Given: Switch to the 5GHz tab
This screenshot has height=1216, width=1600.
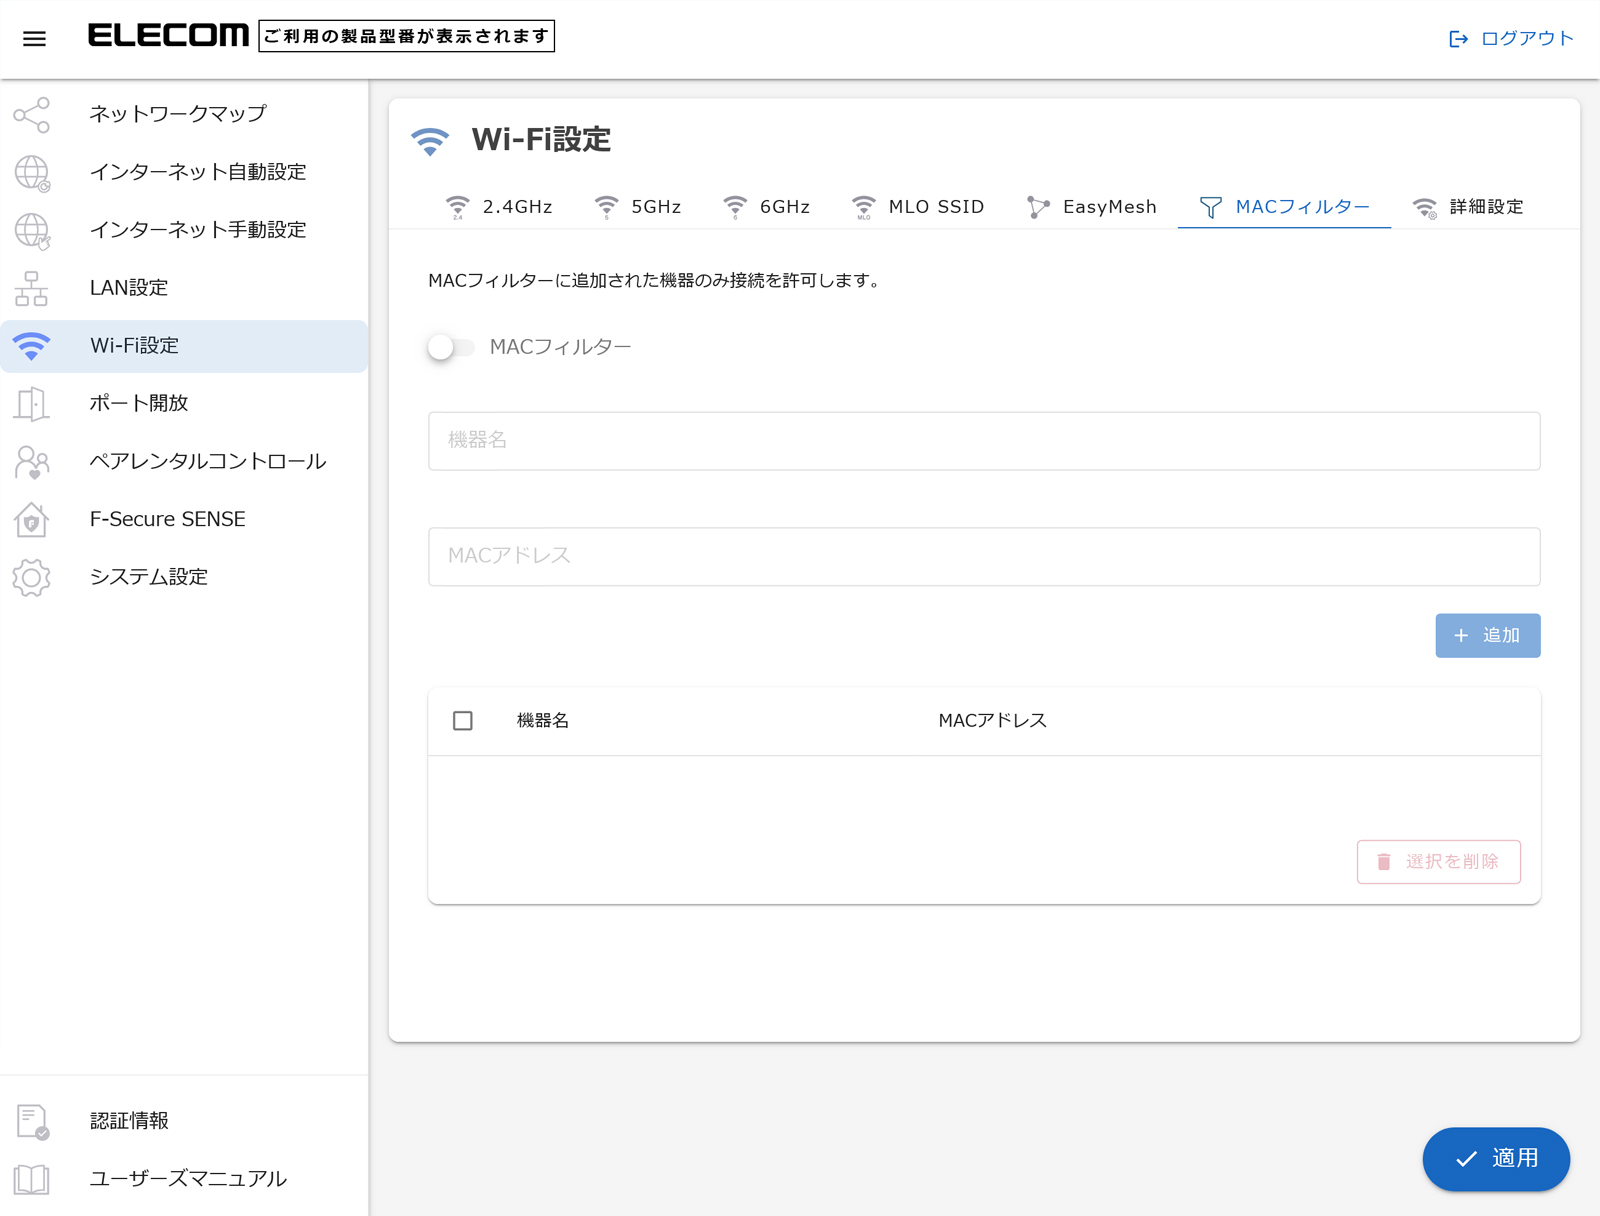Looking at the screenshot, I should click(638, 207).
